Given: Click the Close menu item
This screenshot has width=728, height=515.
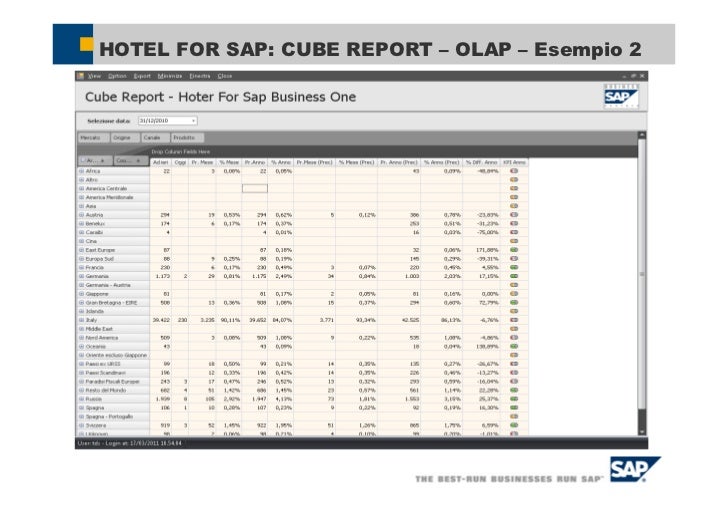Looking at the screenshot, I should click(225, 76).
